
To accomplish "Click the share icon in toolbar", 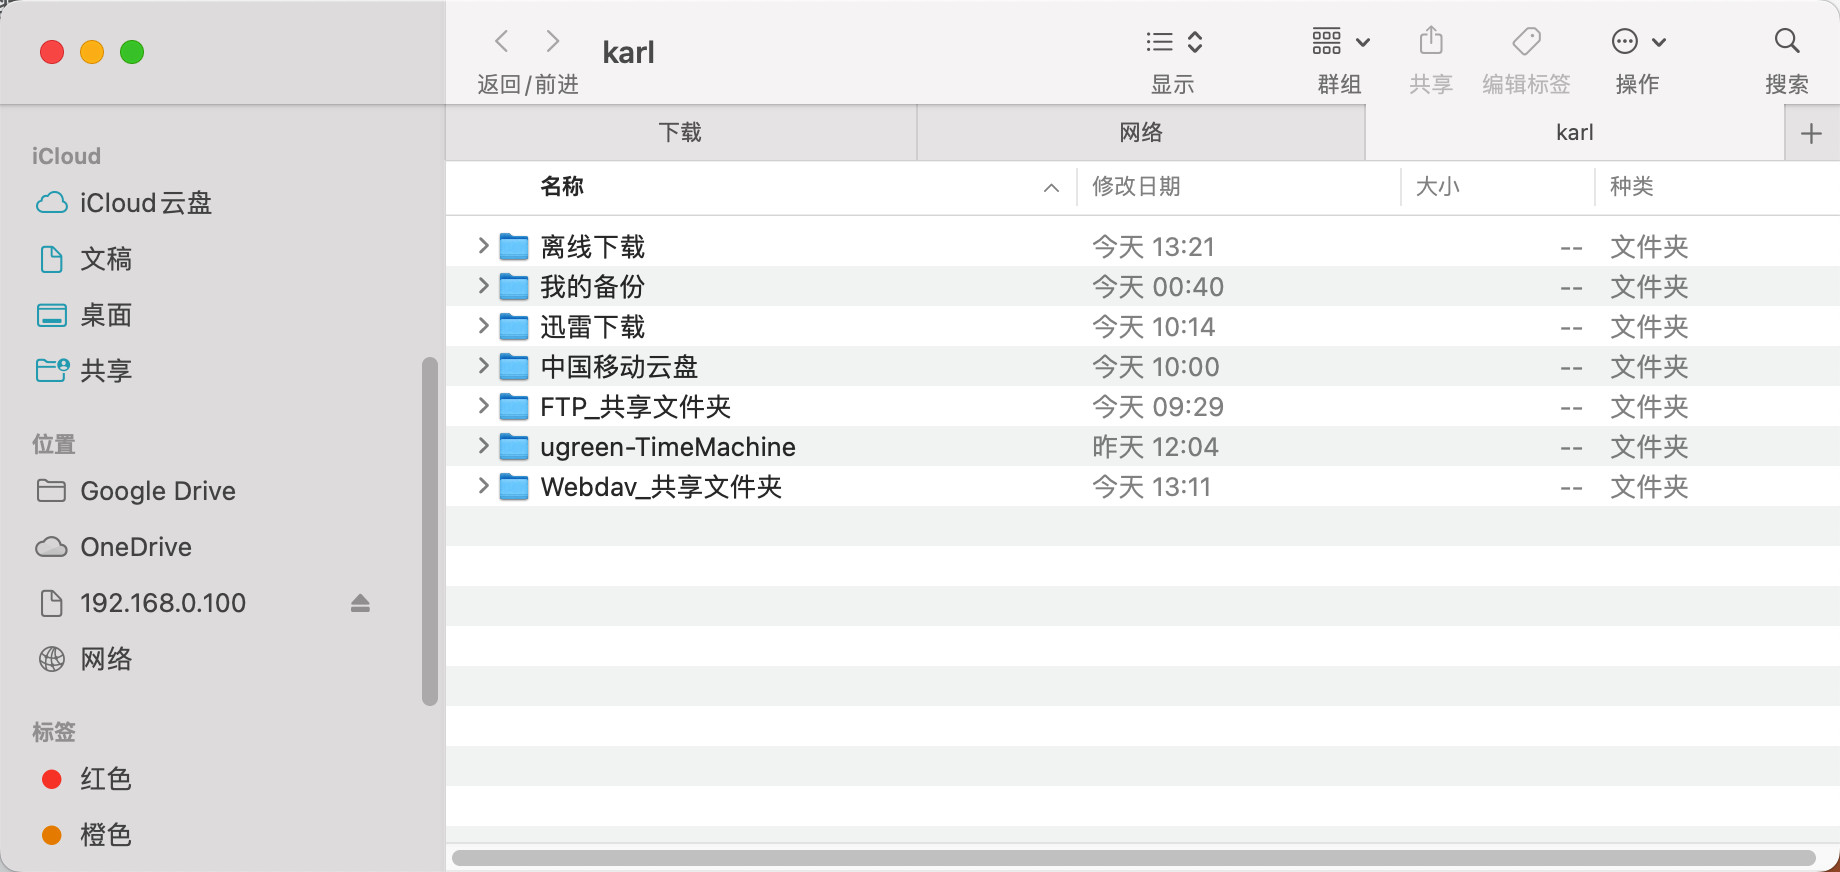I will (1431, 41).
